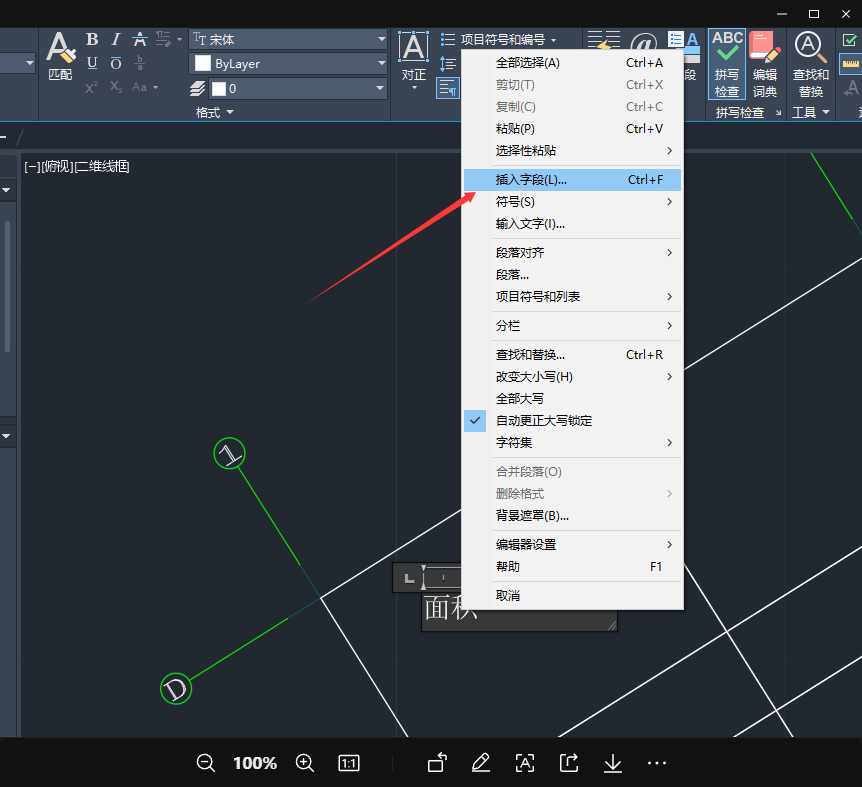This screenshot has height=787, width=862.
Task: Open the 改变大小写(H) submenu
Action: 572,377
